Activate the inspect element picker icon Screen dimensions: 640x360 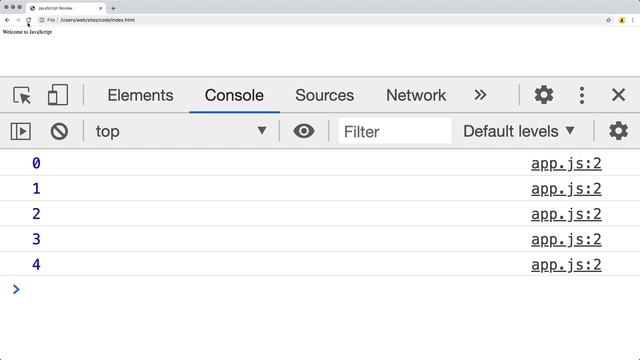pos(22,95)
